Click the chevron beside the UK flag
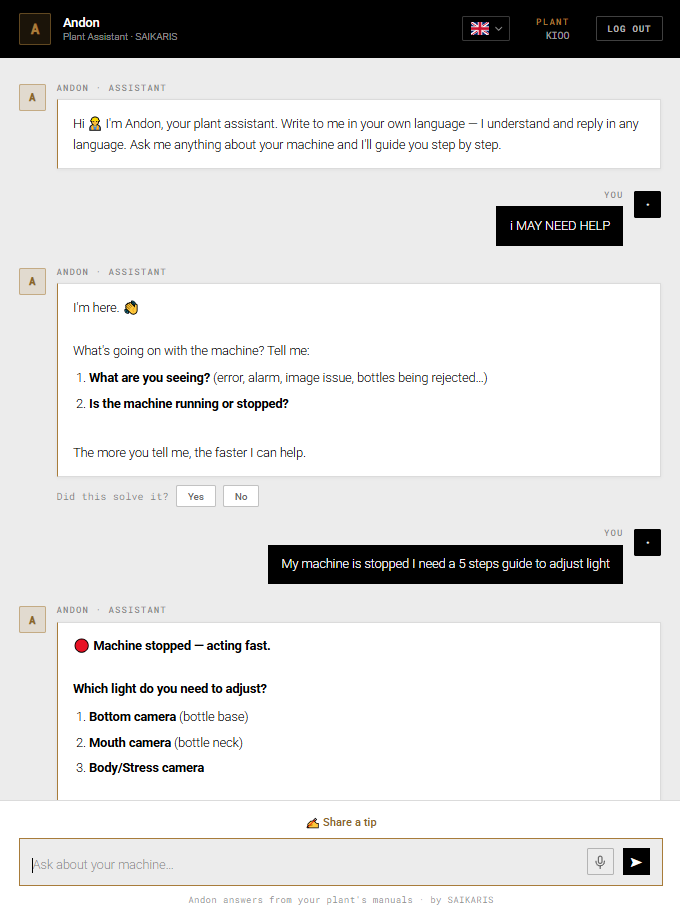 498,29
